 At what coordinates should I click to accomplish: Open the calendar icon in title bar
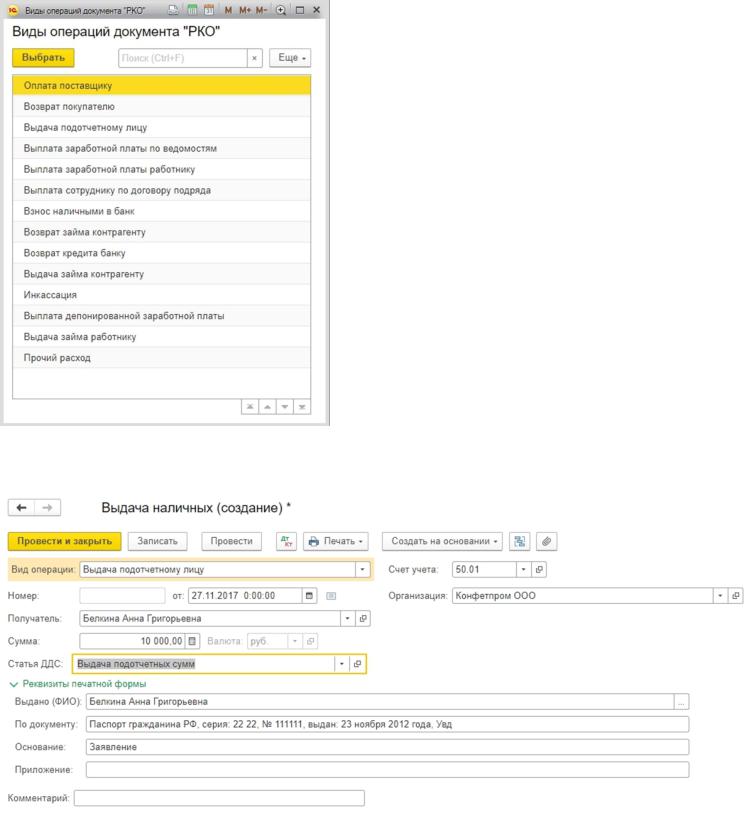tap(209, 10)
